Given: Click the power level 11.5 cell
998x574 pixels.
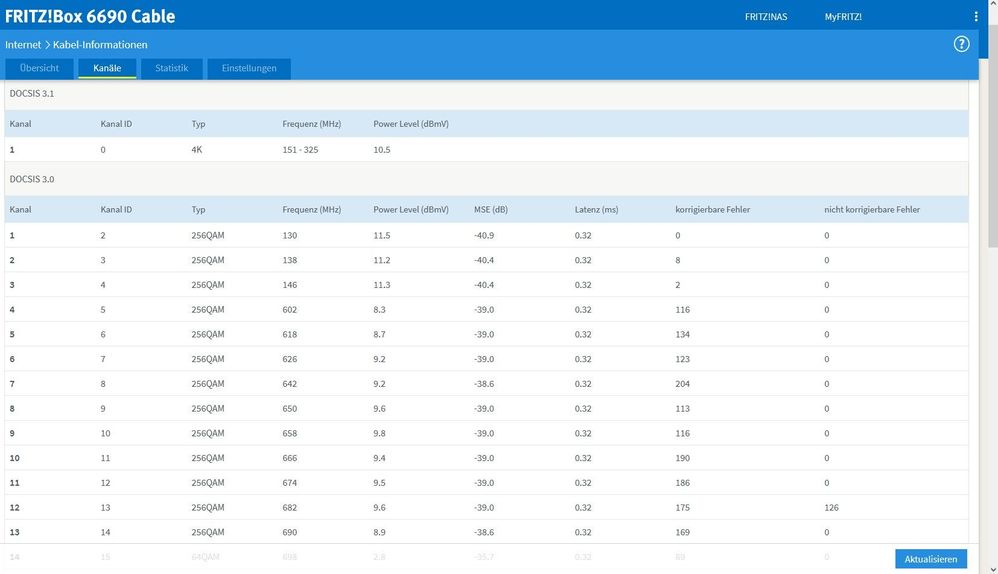Looking at the screenshot, I should point(382,235).
